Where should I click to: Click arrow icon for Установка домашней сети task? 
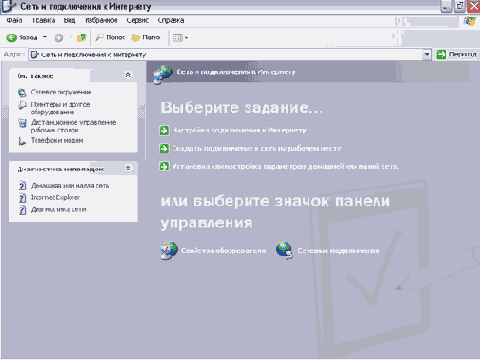pos(164,166)
